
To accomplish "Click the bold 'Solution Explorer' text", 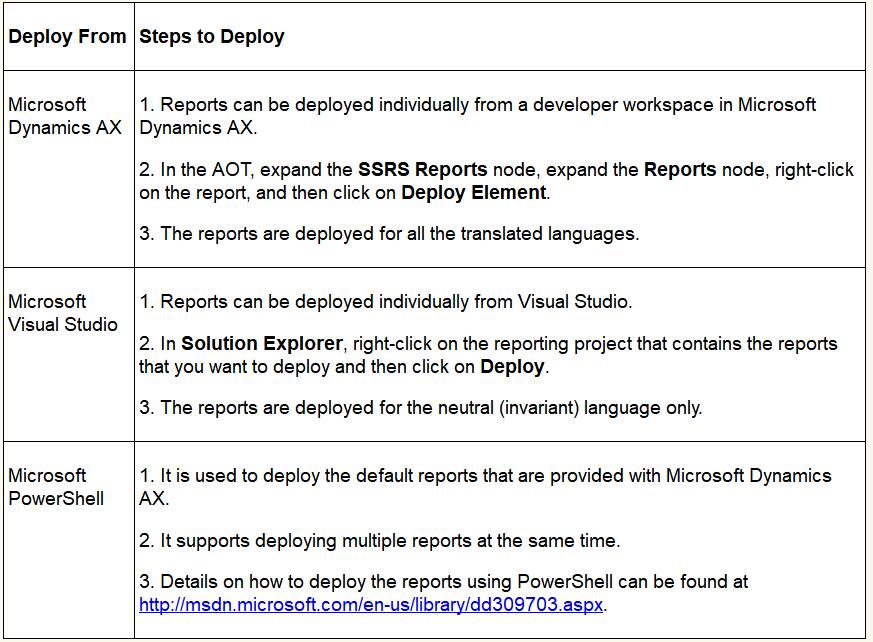I will point(262,344).
